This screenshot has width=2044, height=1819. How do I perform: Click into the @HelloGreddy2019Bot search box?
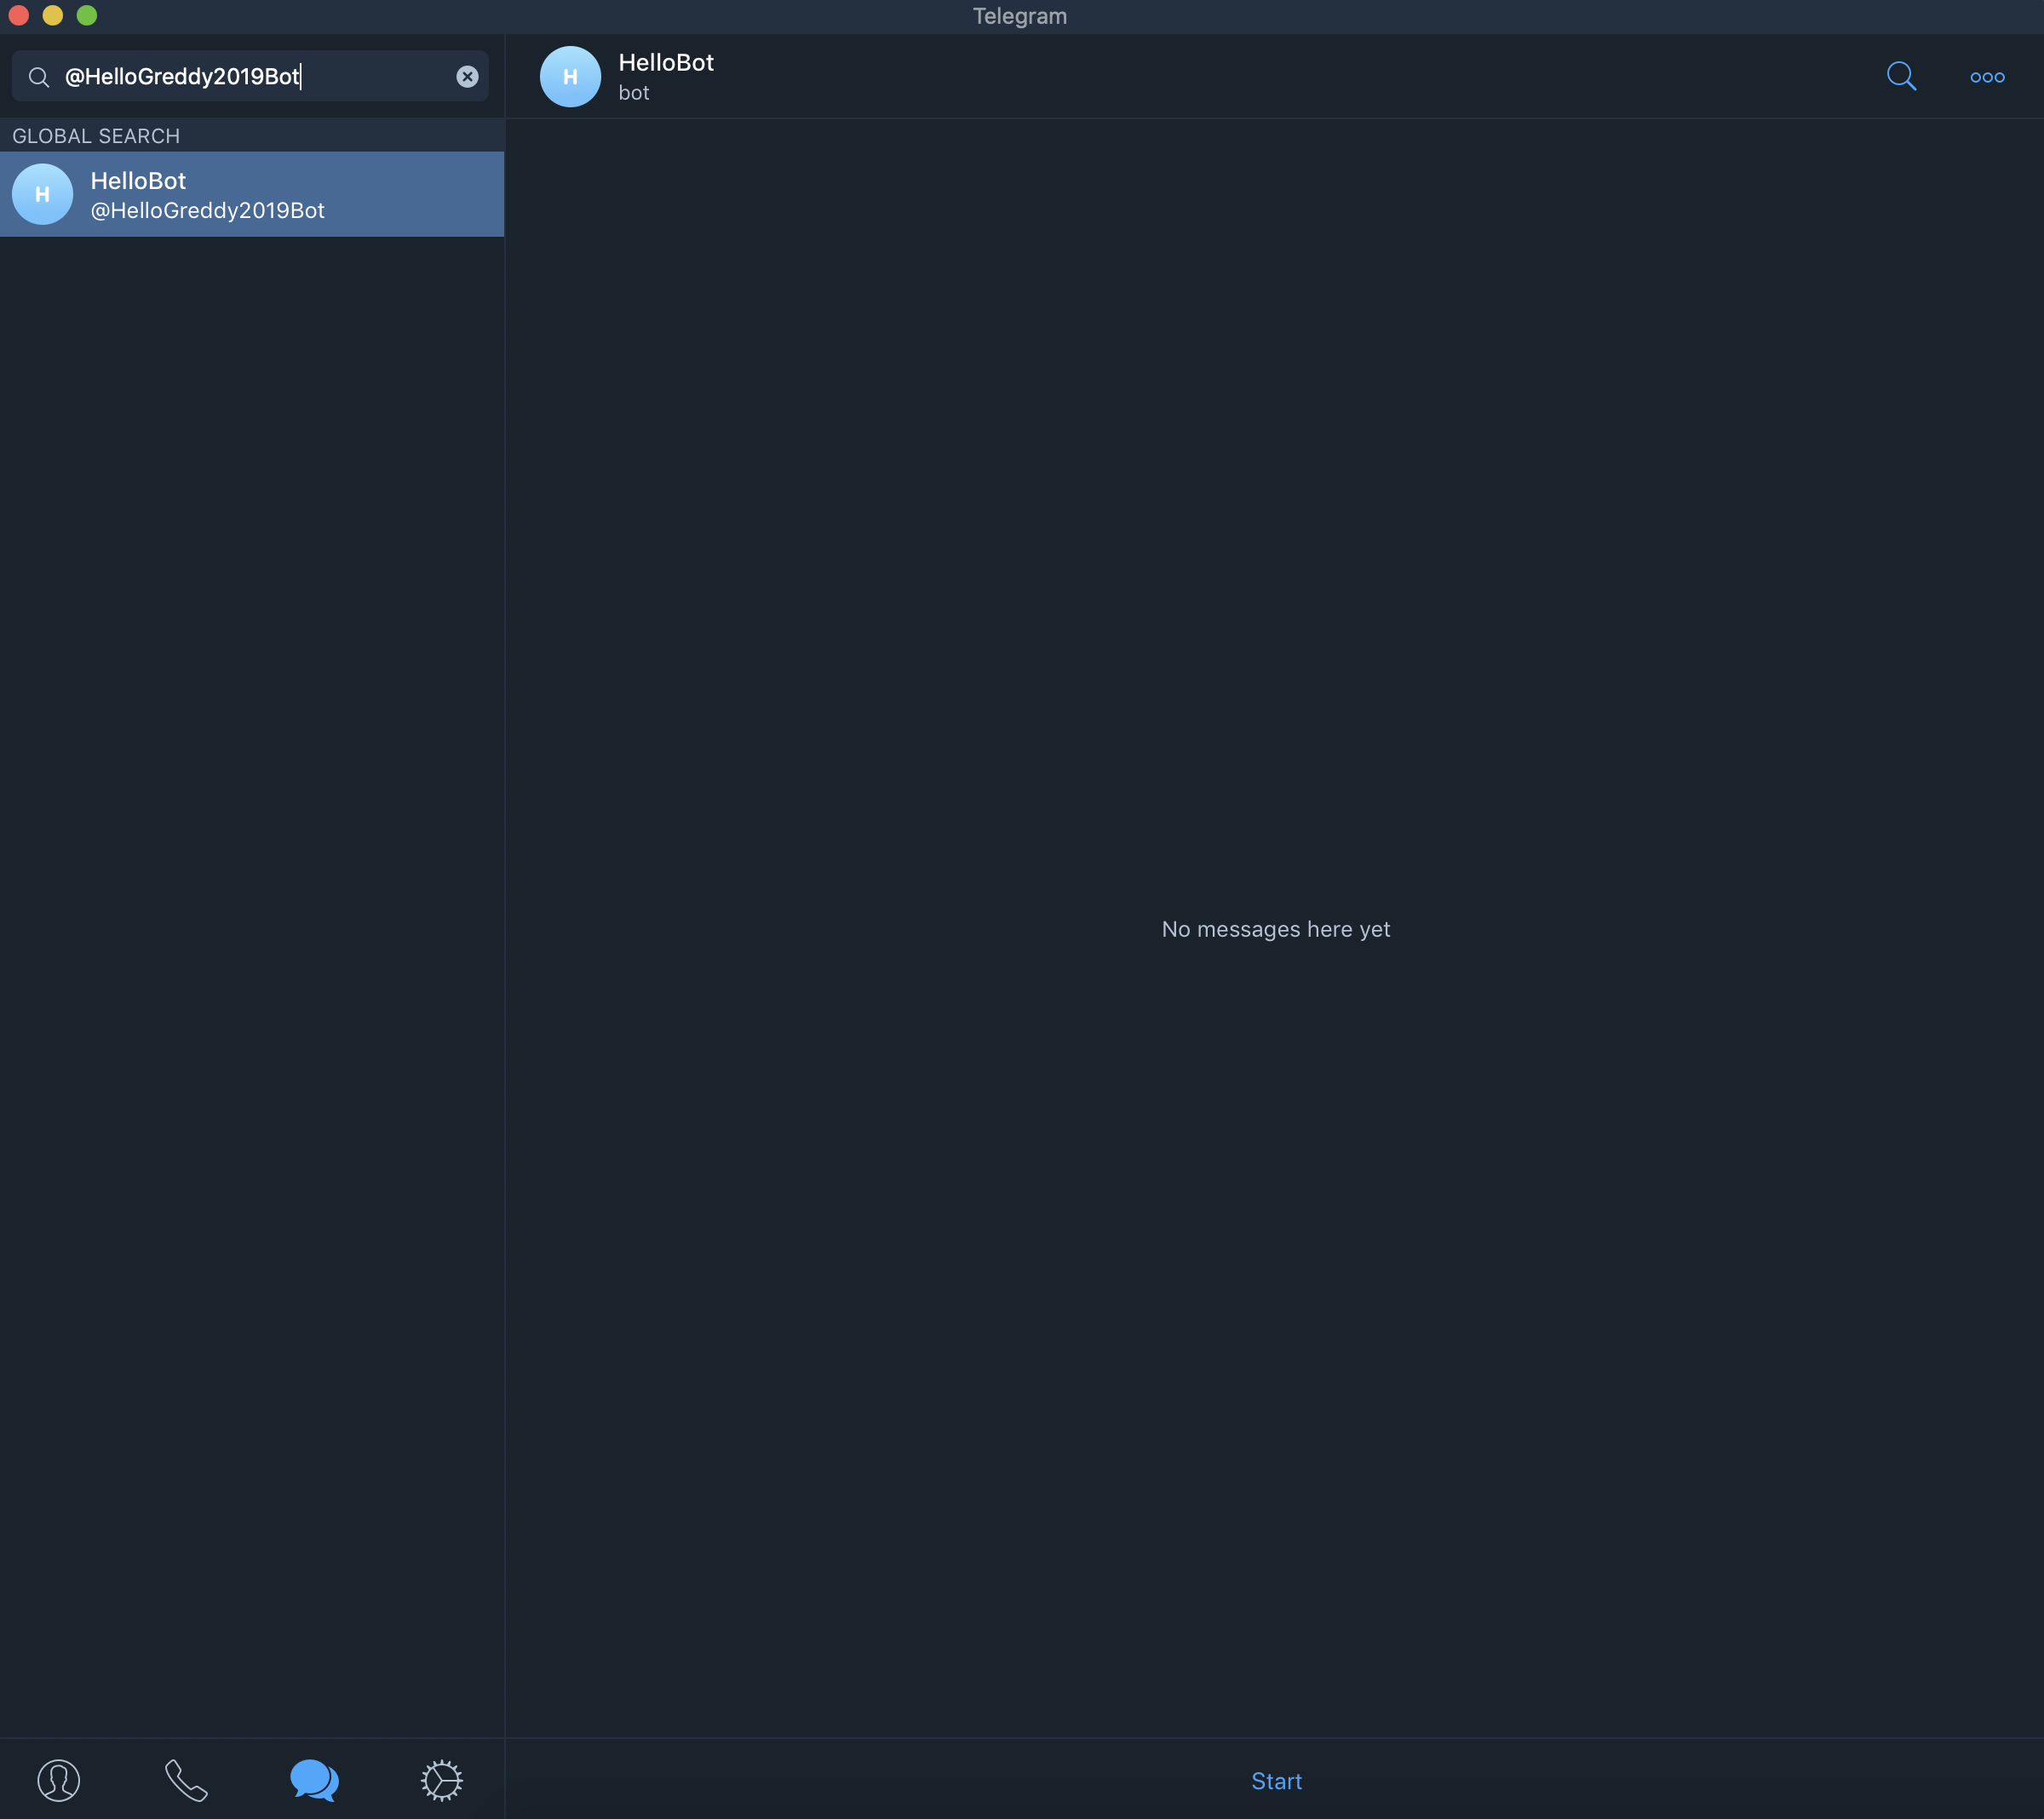[x=250, y=77]
